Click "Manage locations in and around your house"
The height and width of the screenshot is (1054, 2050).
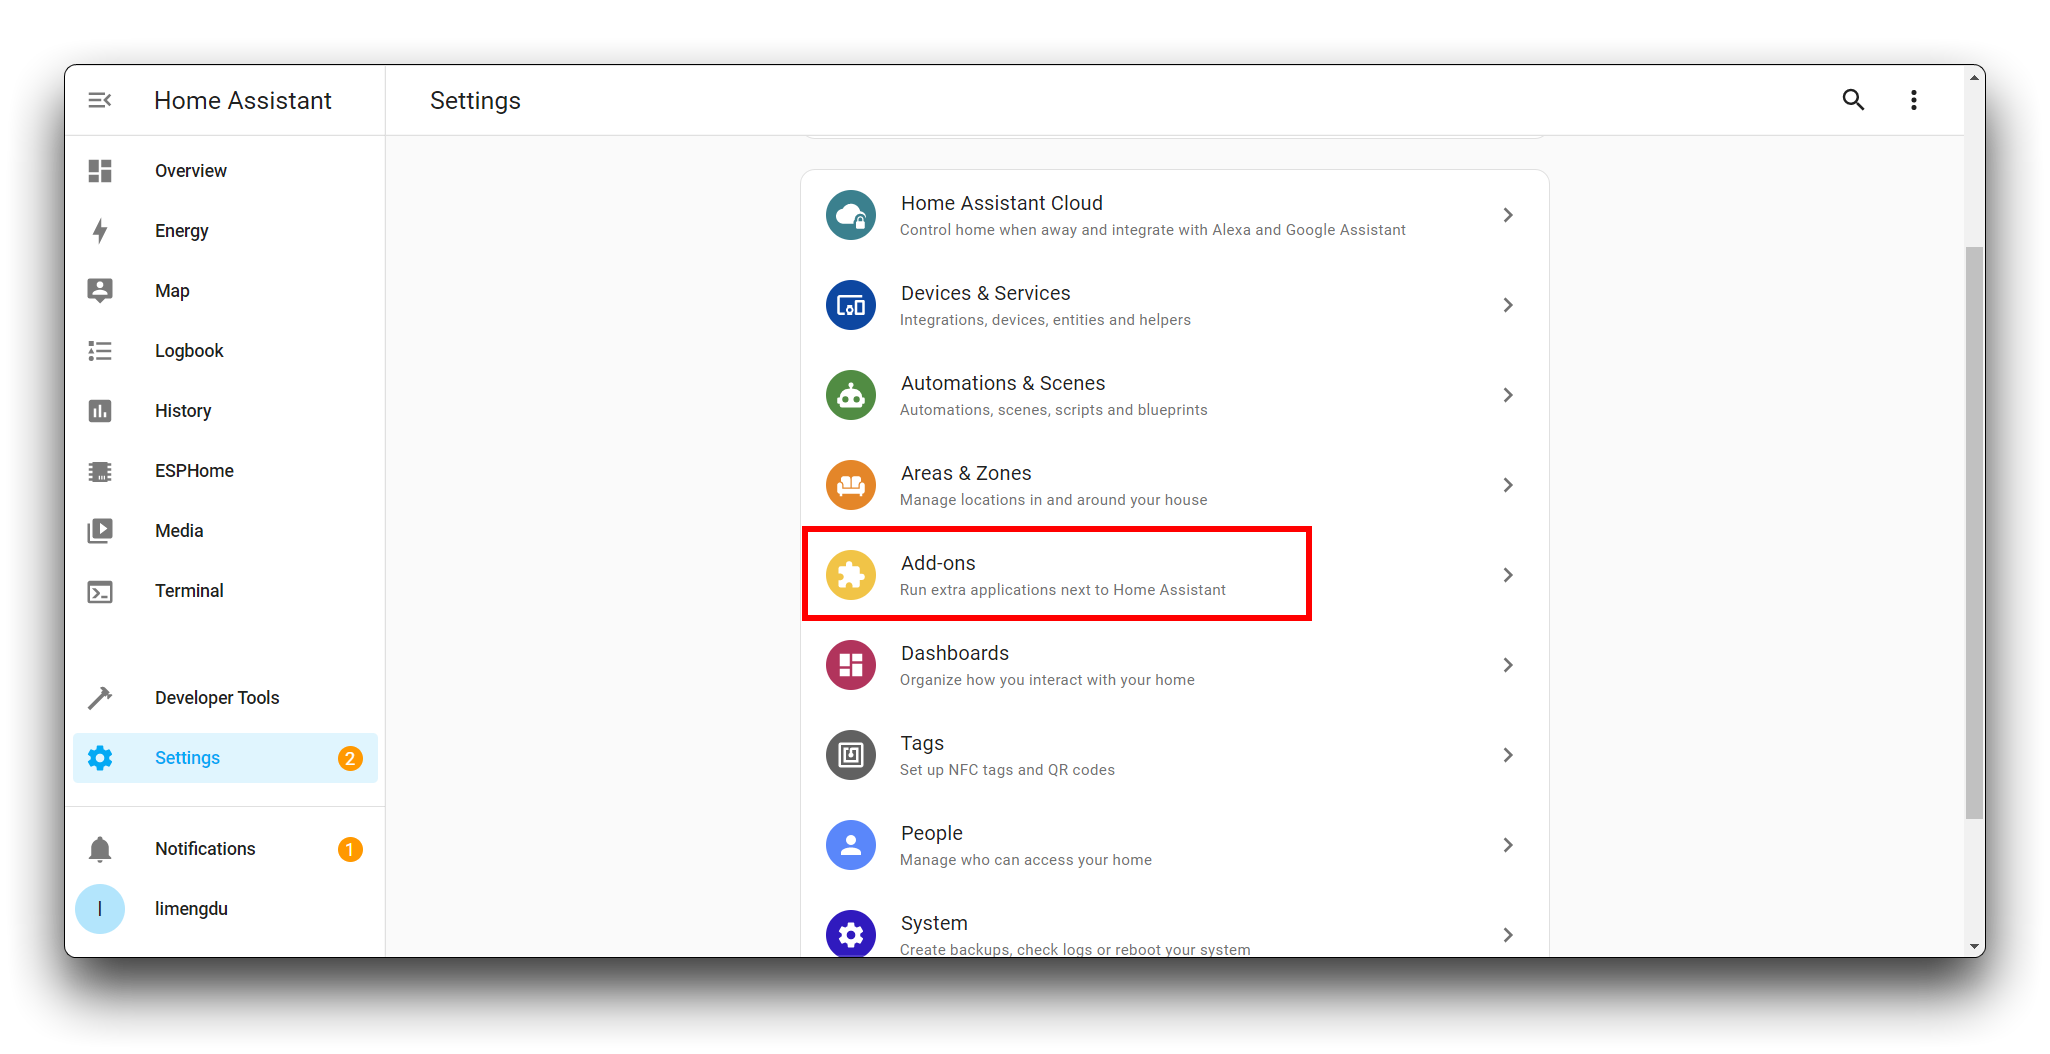pyautogui.click(x=1053, y=500)
